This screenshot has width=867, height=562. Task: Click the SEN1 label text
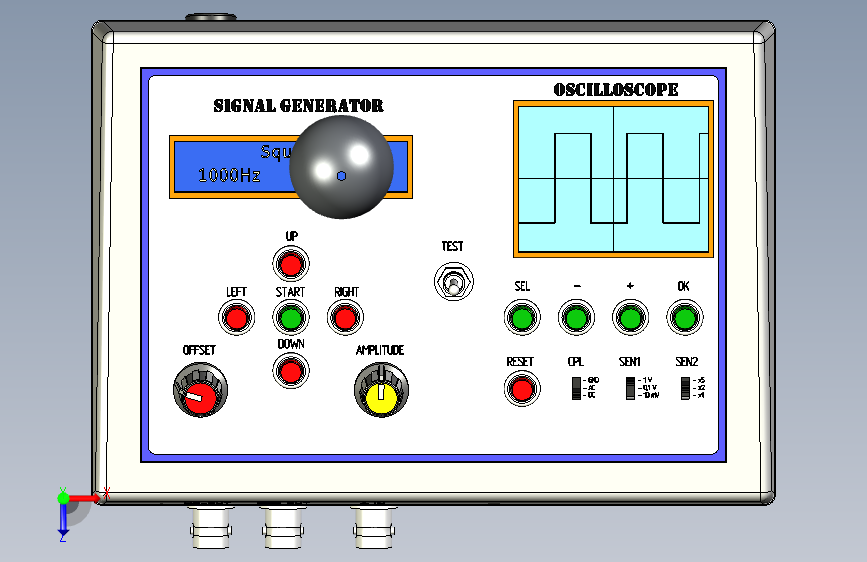point(630,362)
